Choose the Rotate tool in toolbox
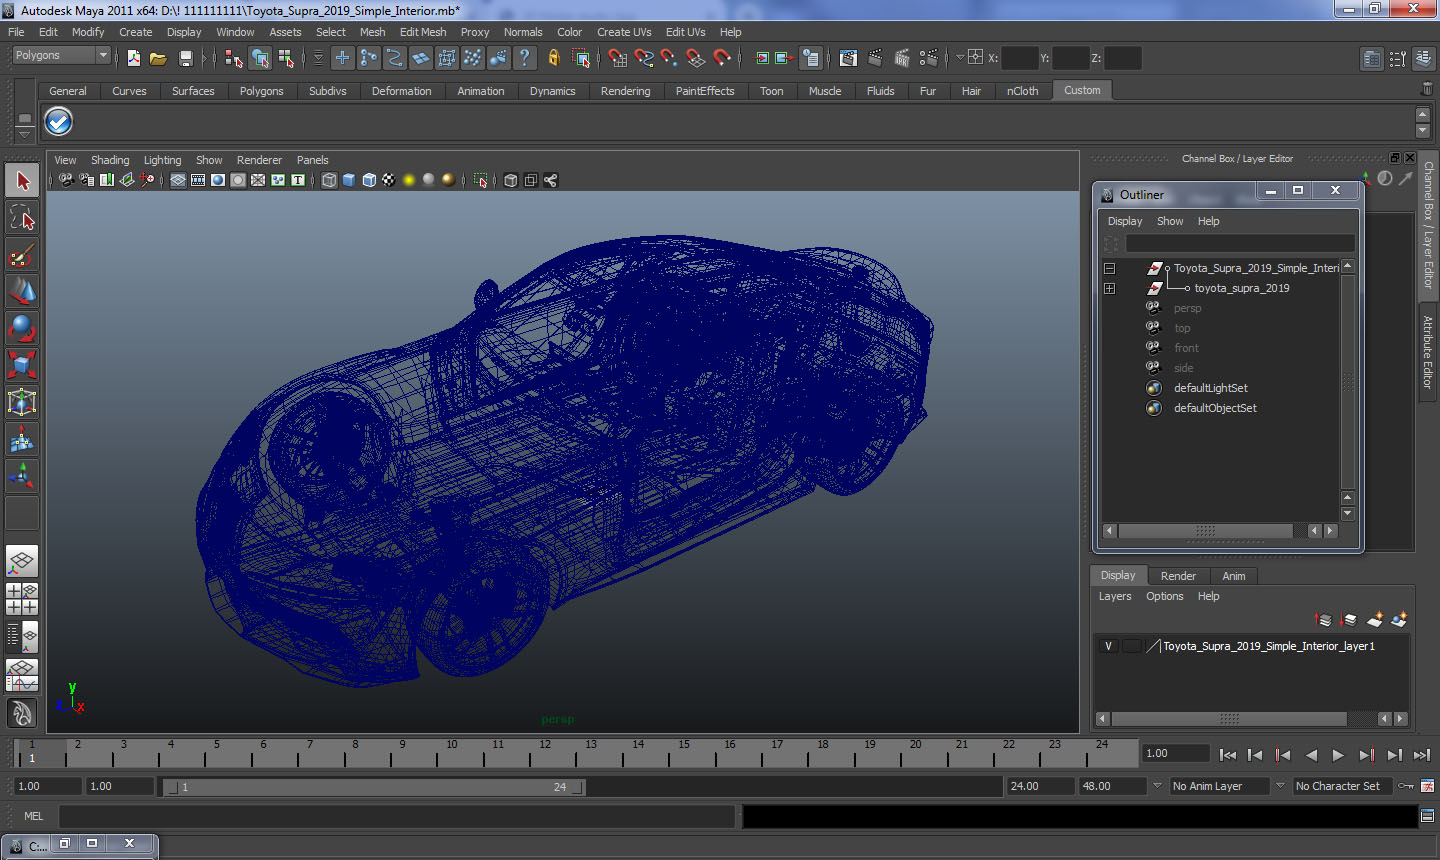The height and width of the screenshot is (860, 1440). pos(22,327)
